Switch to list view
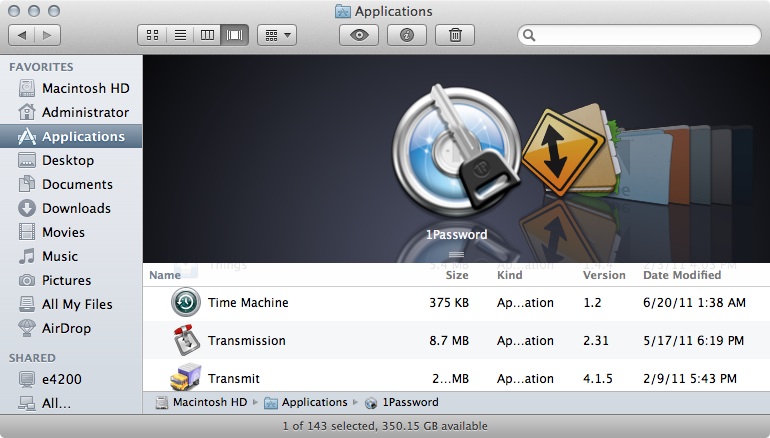The image size is (770, 438). [180, 35]
